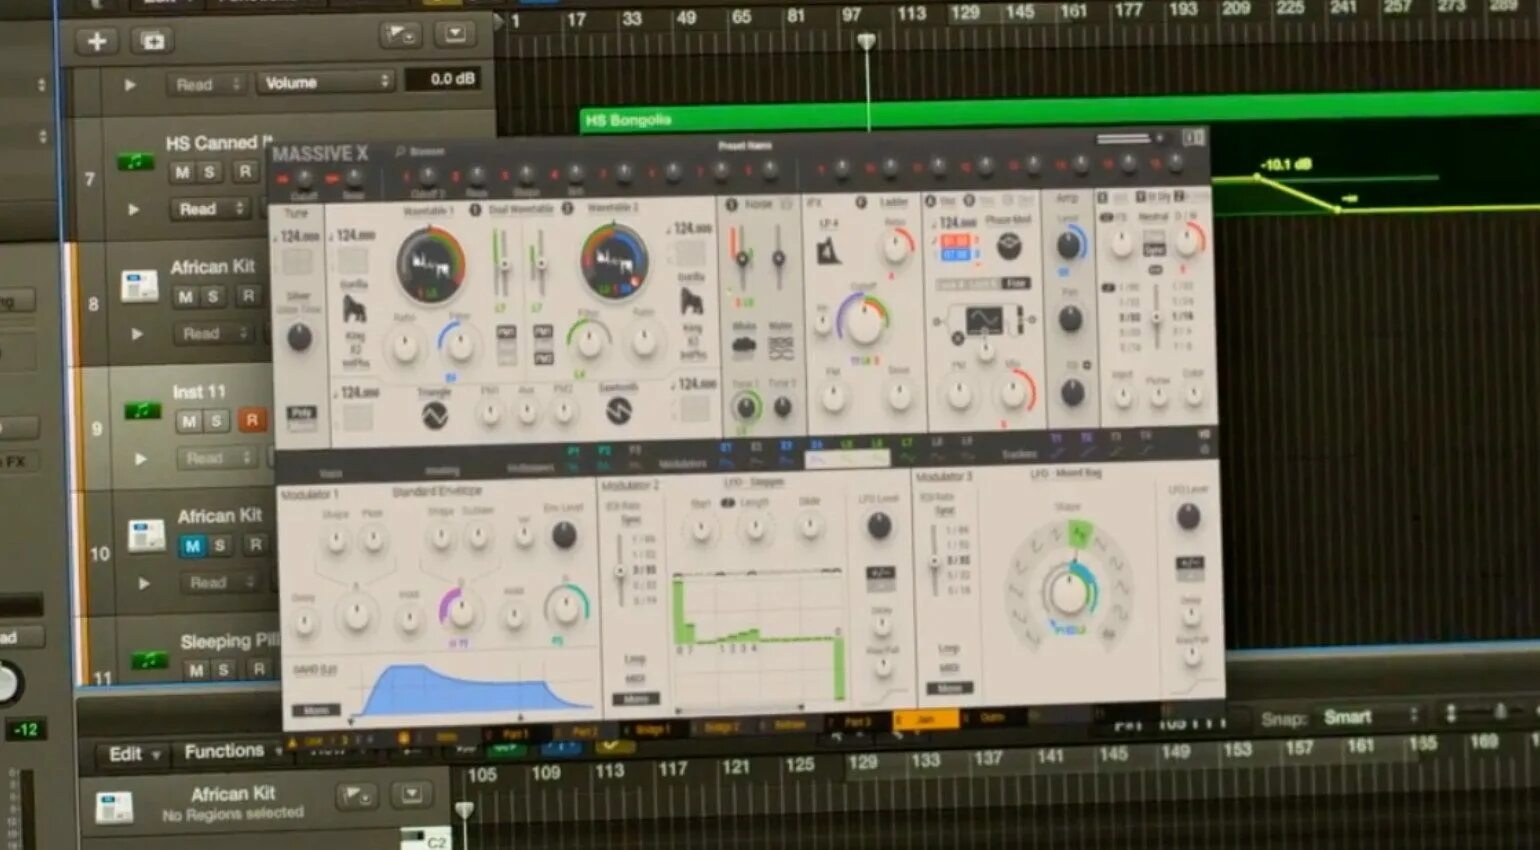This screenshot has height=850, width=1540.
Task: Click the Triangle phase-mod oscillator icon
Action: (x=434, y=414)
